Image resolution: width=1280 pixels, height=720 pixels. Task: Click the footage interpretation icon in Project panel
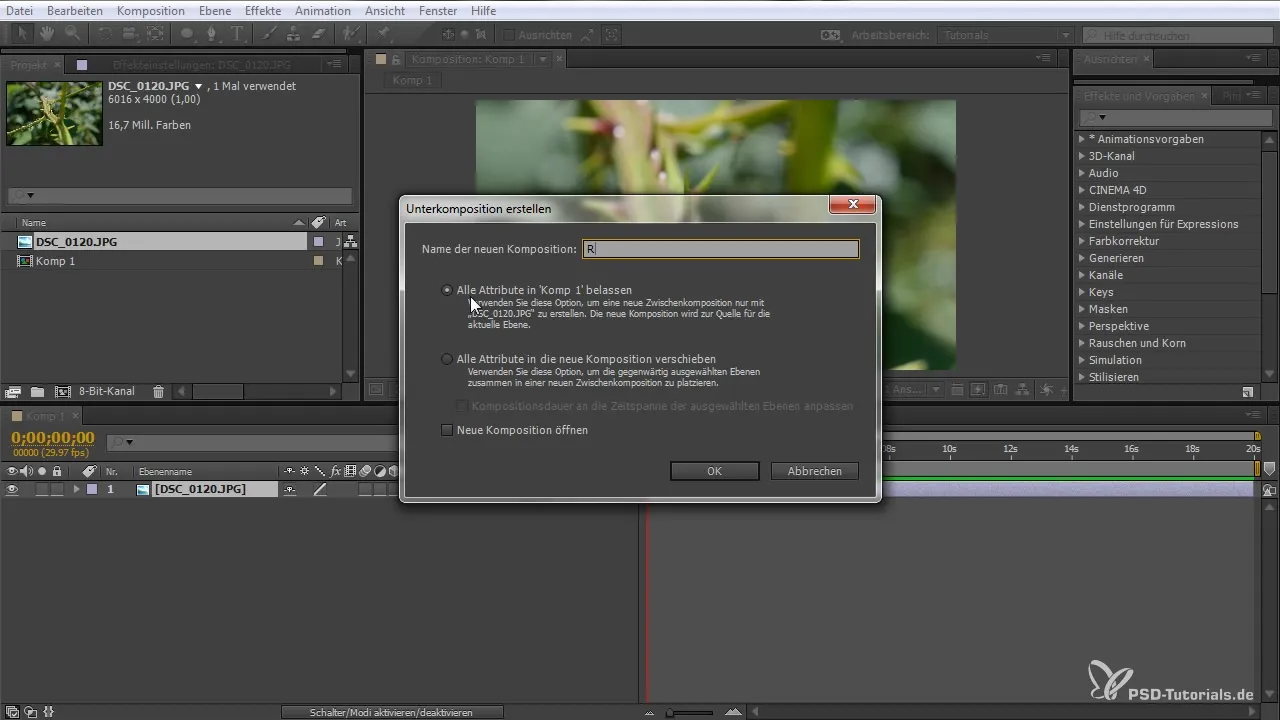tap(14, 392)
